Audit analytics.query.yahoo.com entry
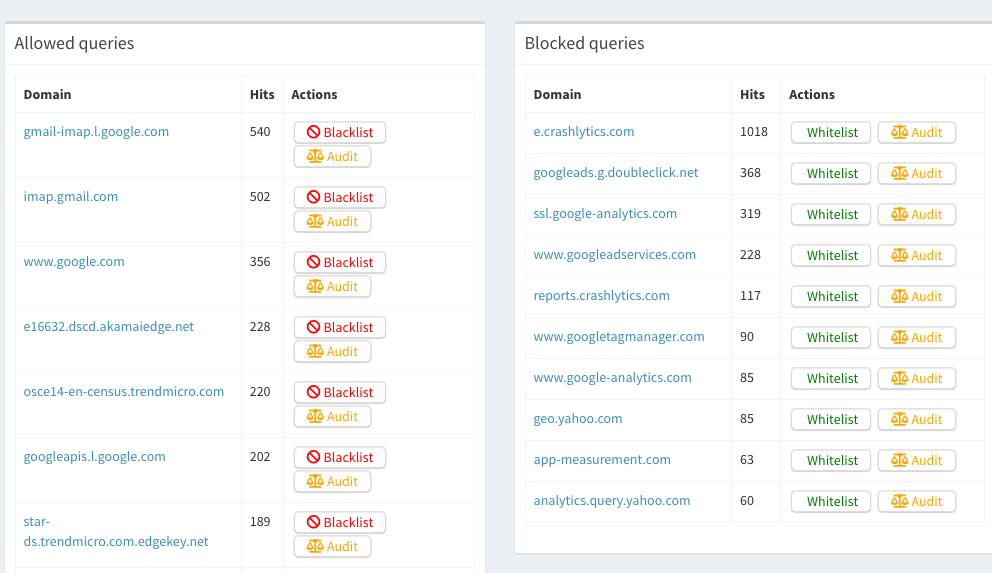 click(x=917, y=502)
